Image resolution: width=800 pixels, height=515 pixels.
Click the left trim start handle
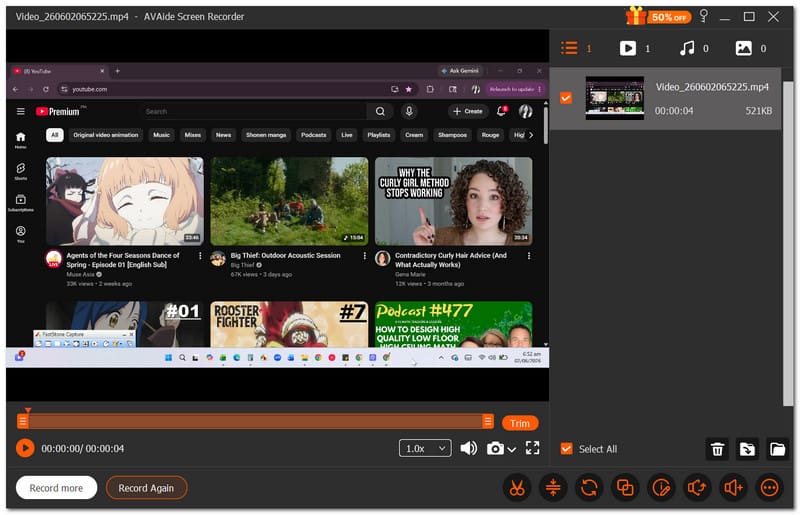[22, 421]
